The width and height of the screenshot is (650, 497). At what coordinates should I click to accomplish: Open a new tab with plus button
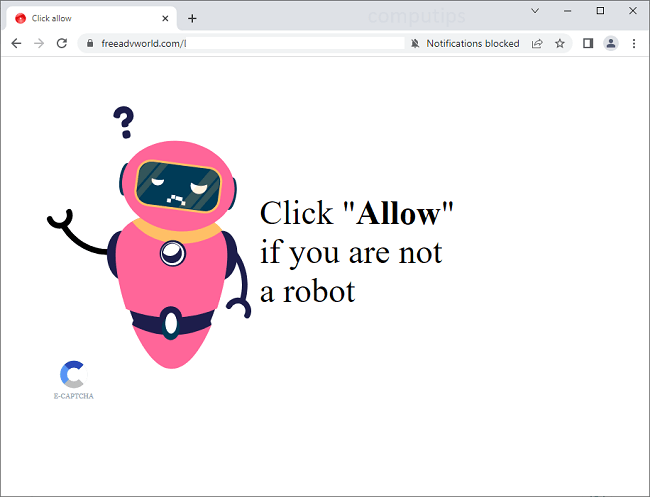pos(192,18)
